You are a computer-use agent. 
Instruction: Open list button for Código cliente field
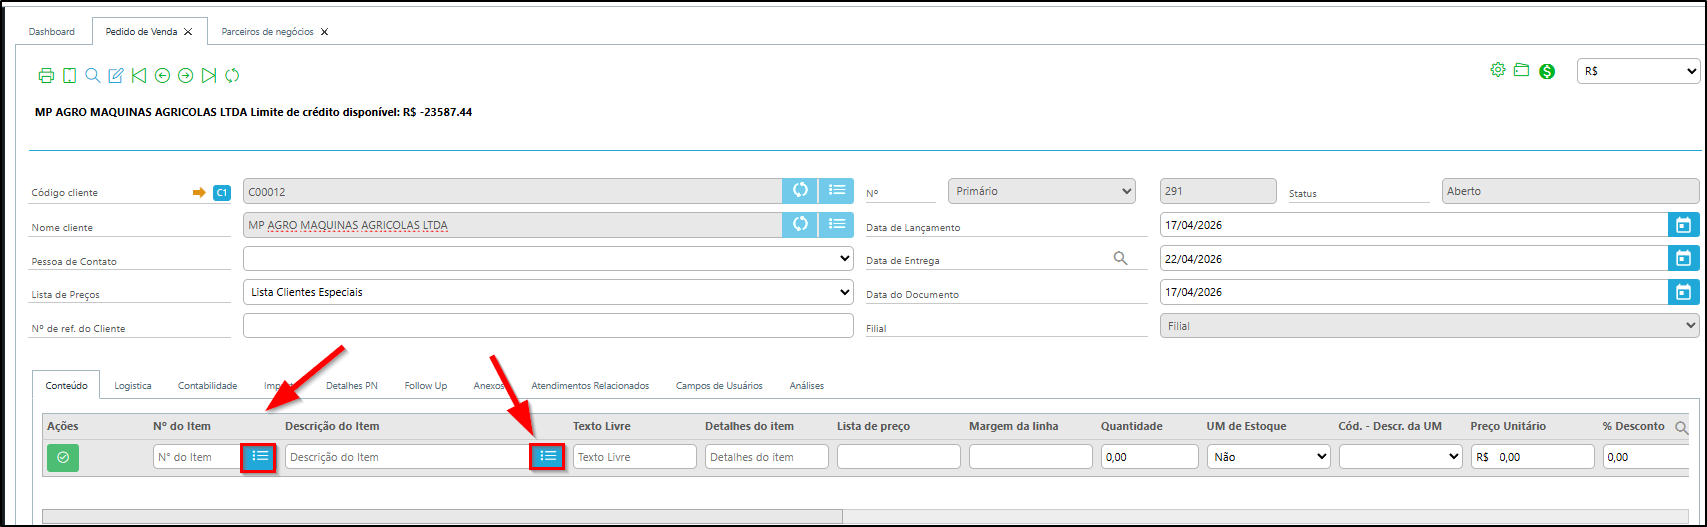pyautogui.click(x=837, y=191)
